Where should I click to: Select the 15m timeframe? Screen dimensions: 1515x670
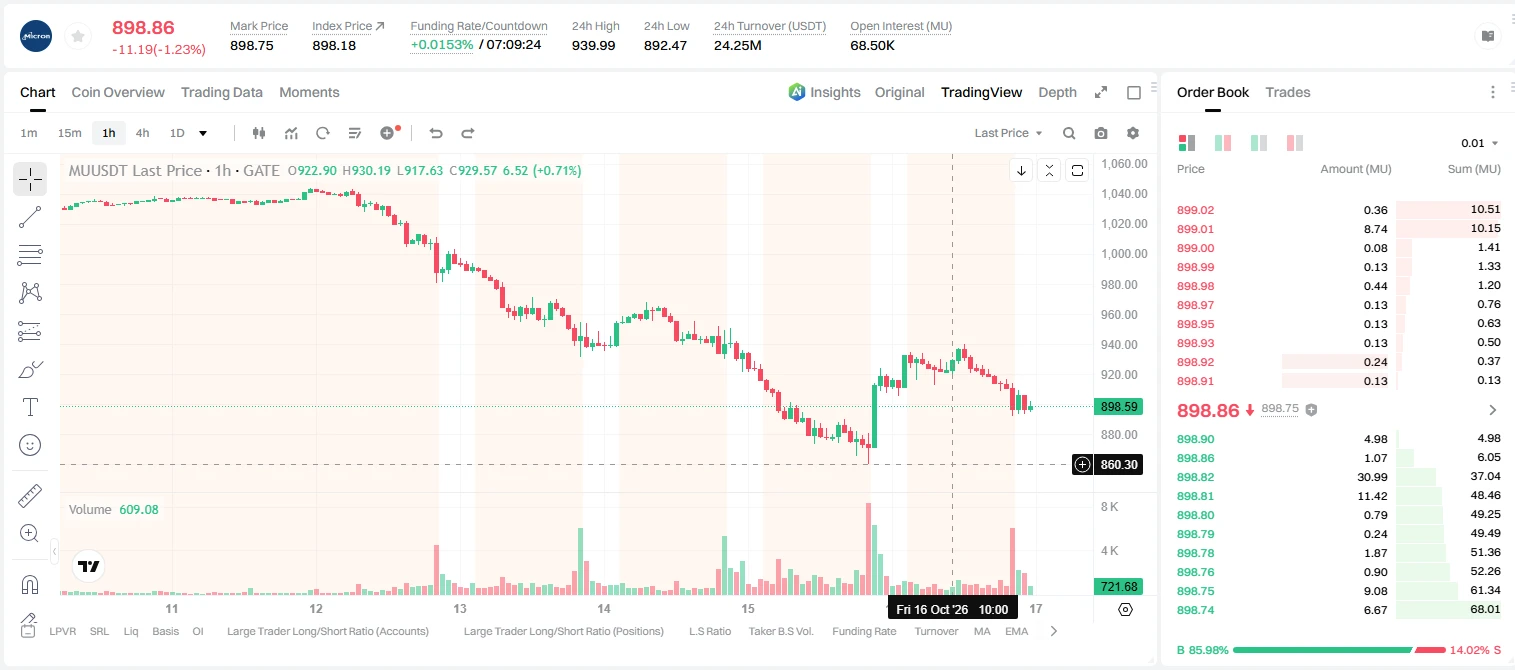[69, 133]
